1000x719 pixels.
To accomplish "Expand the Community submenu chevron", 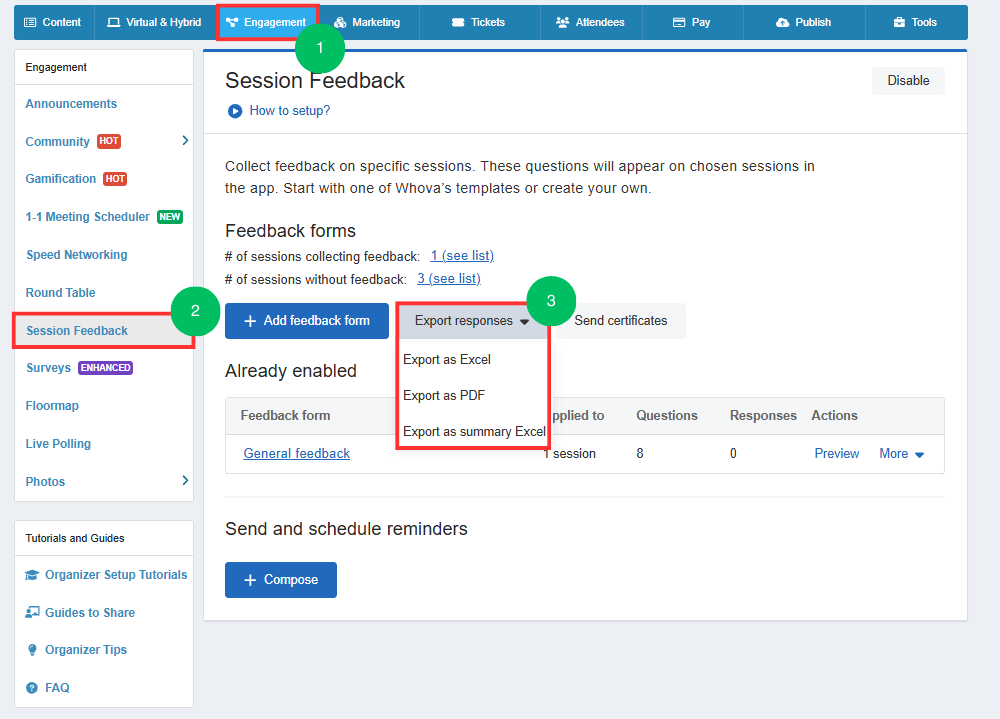I will click(x=185, y=141).
